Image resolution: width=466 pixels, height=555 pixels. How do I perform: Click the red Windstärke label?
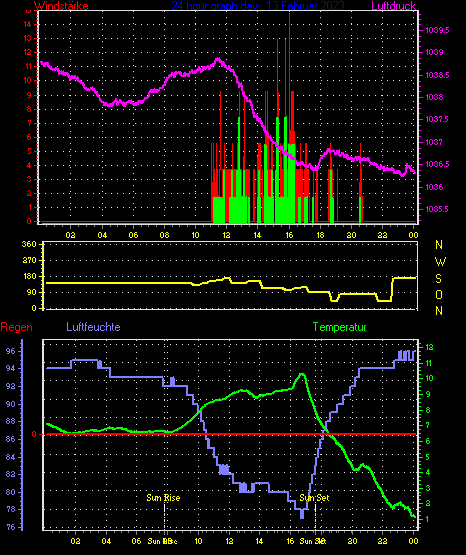(61, 5)
